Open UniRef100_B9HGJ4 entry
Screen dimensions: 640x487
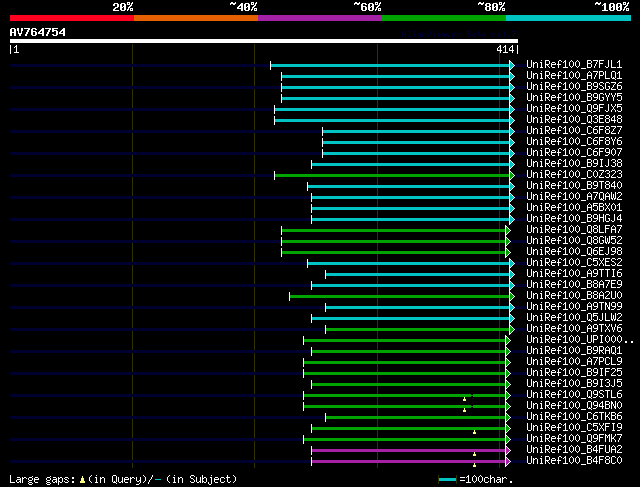[x=574, y=219]
